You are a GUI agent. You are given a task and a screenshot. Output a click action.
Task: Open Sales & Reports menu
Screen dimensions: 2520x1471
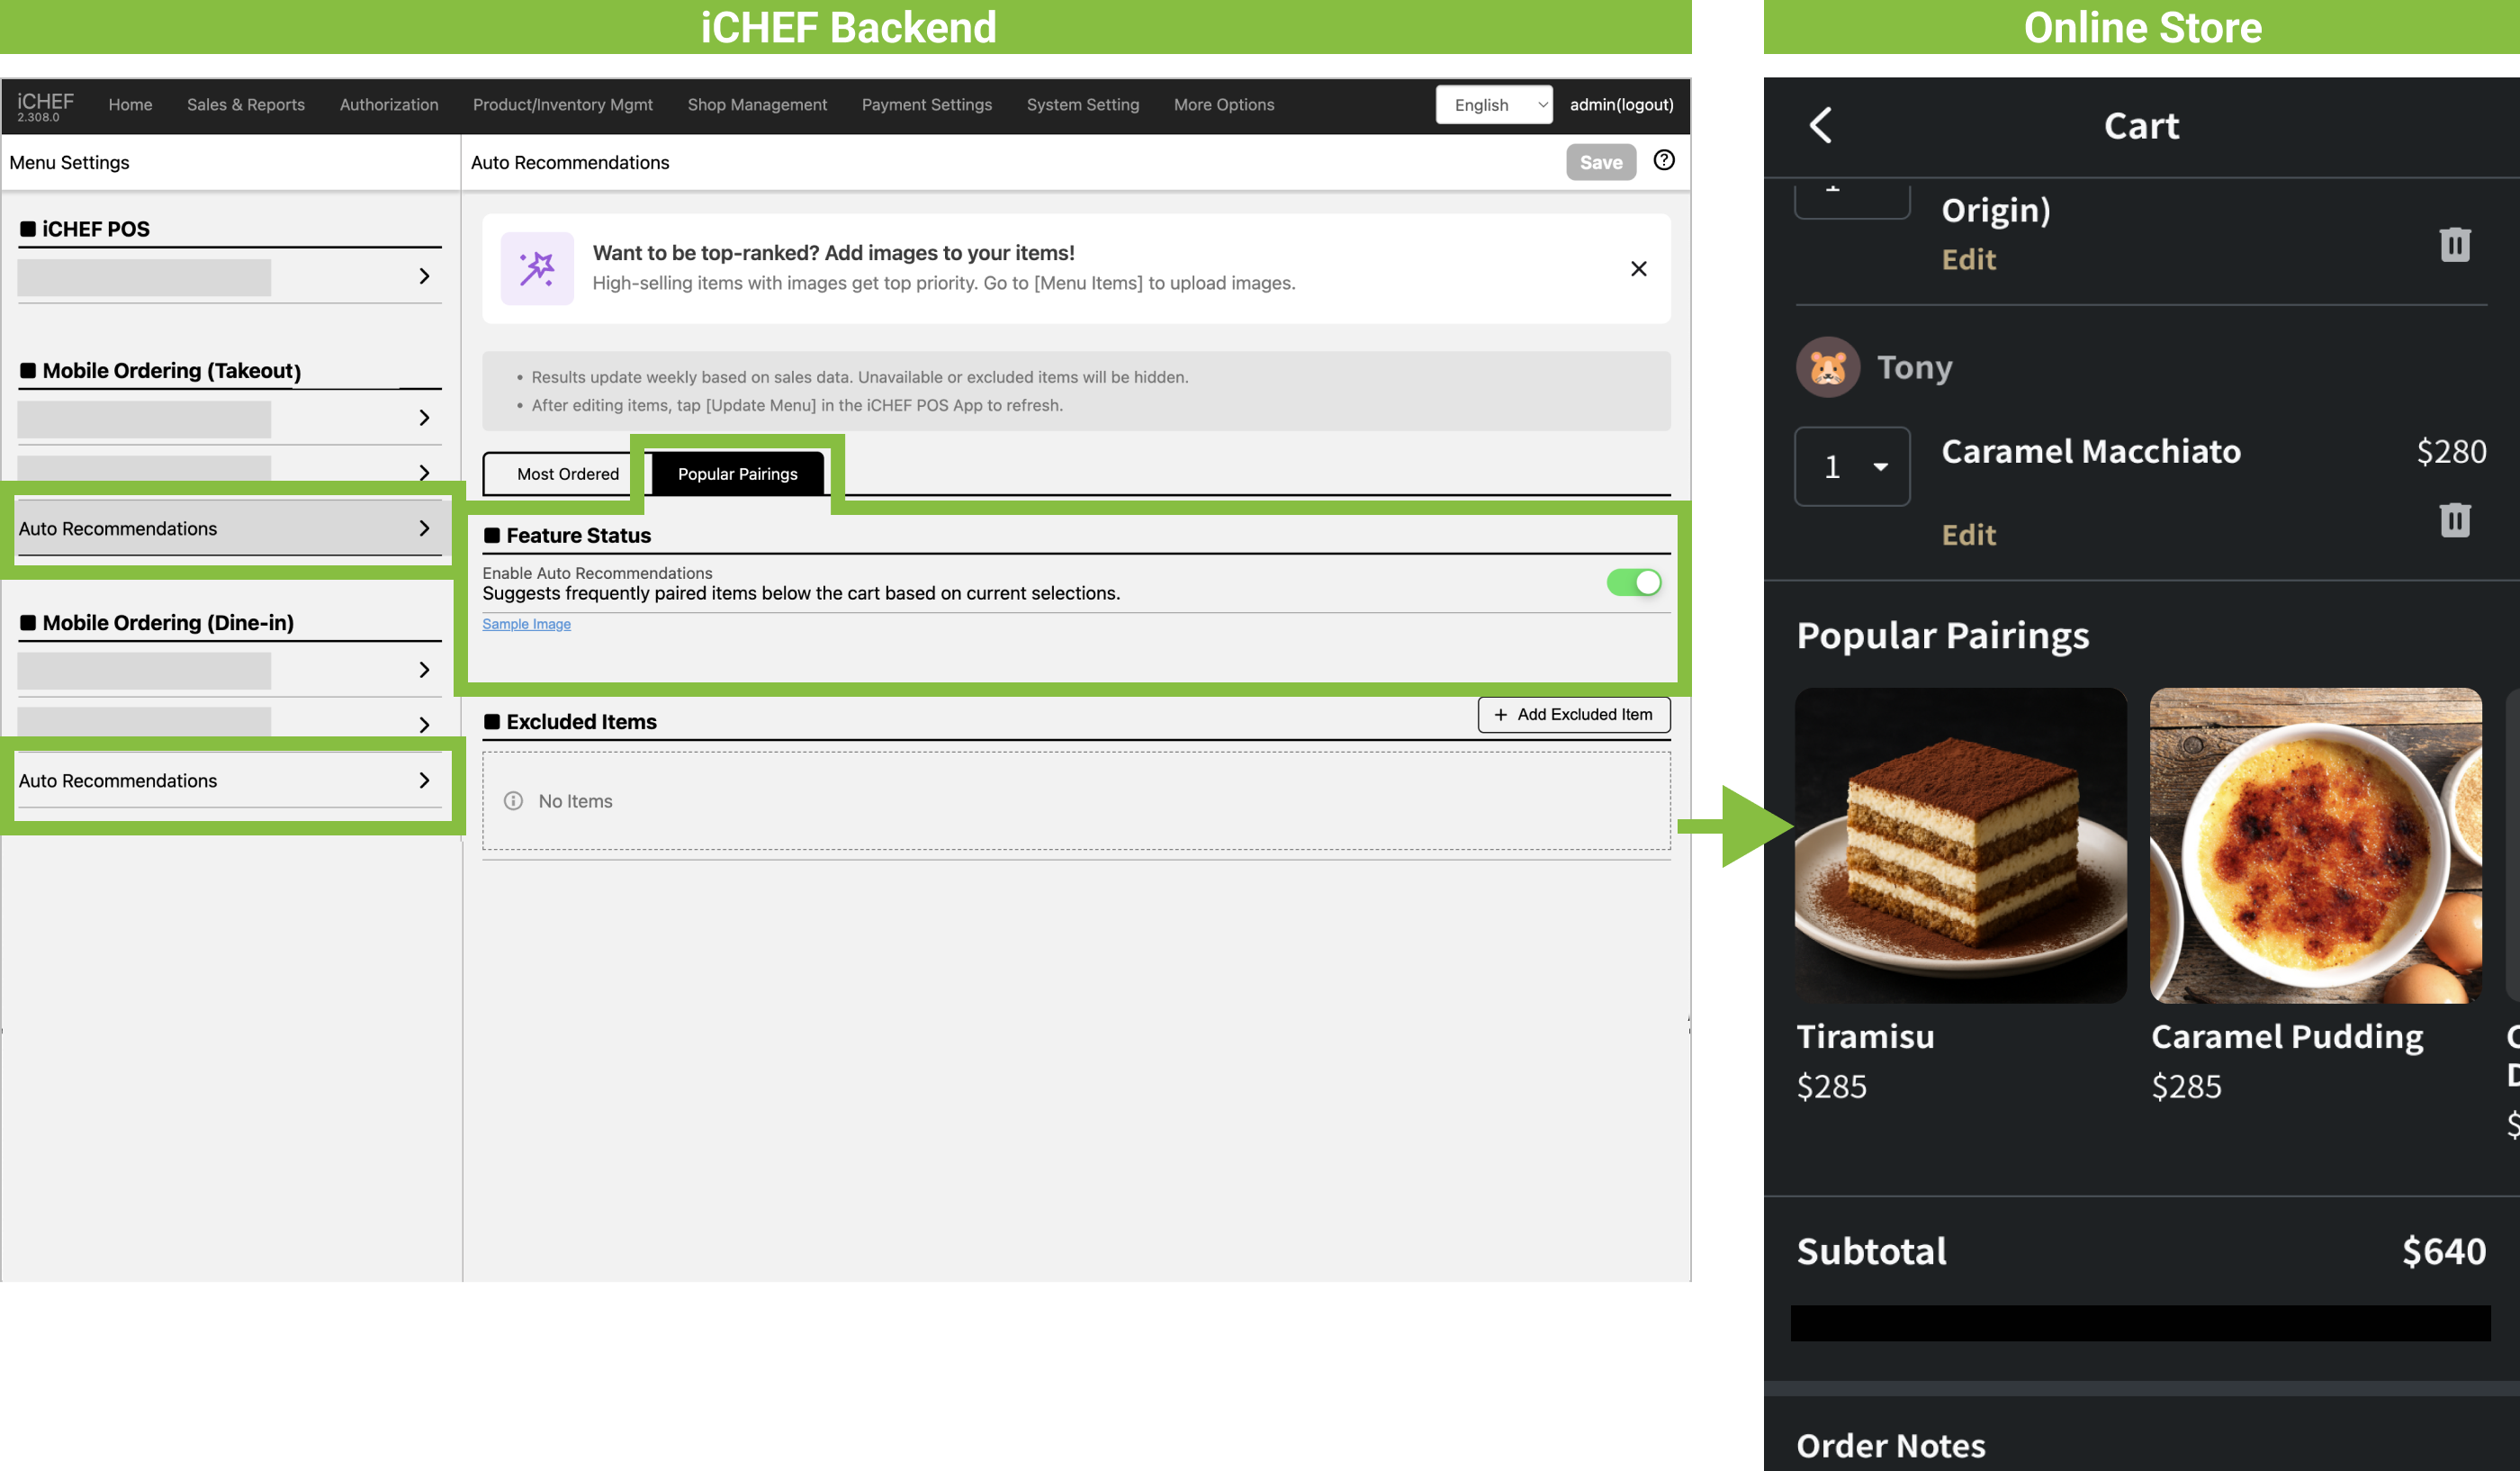pos(245,105)
